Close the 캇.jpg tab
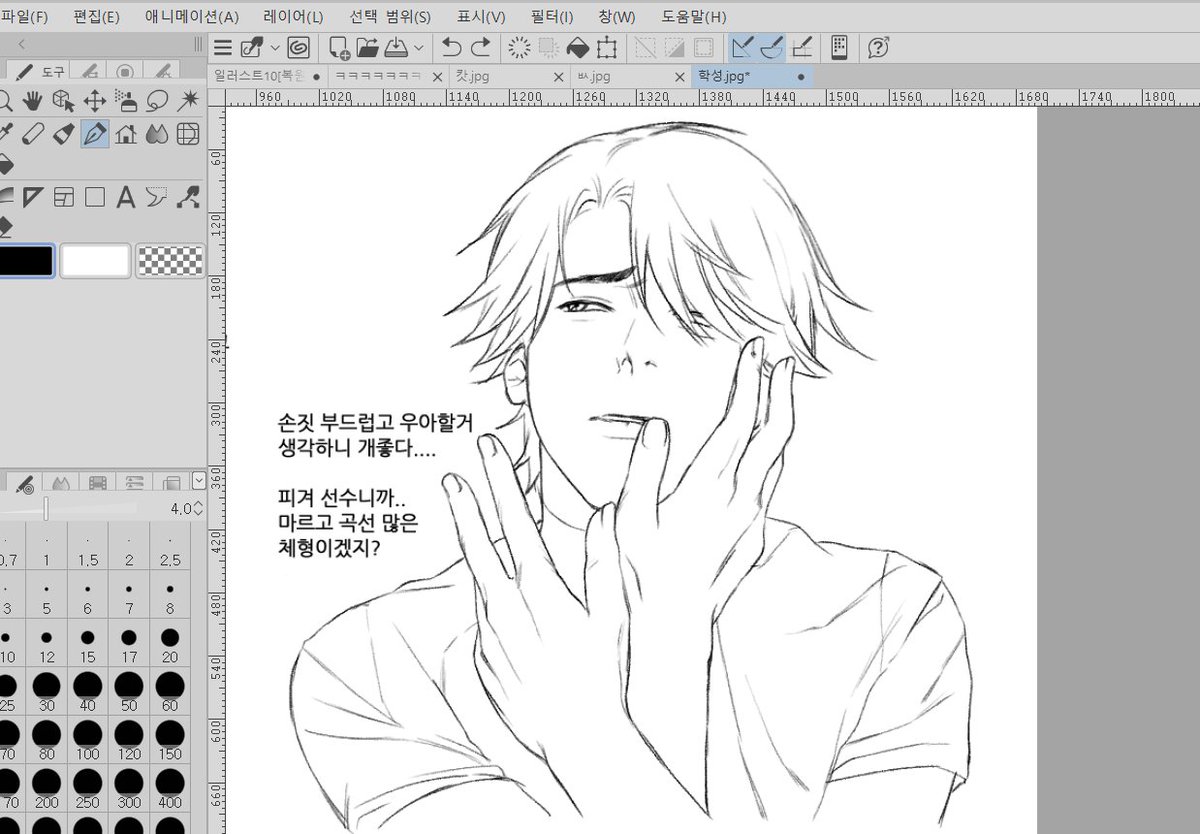 coord(558,77)
